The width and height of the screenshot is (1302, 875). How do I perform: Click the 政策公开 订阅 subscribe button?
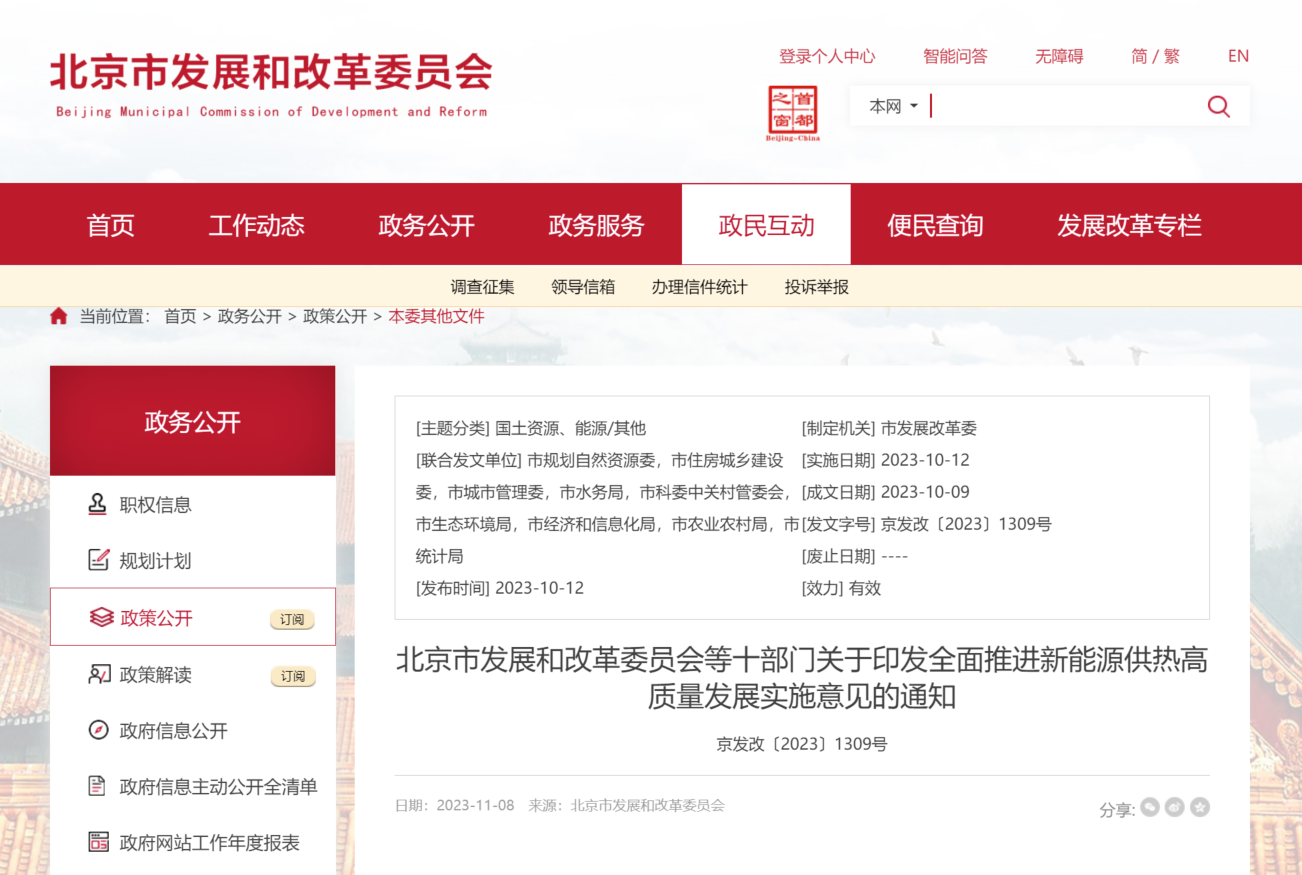pyautogui.click(x=292, y=619)
